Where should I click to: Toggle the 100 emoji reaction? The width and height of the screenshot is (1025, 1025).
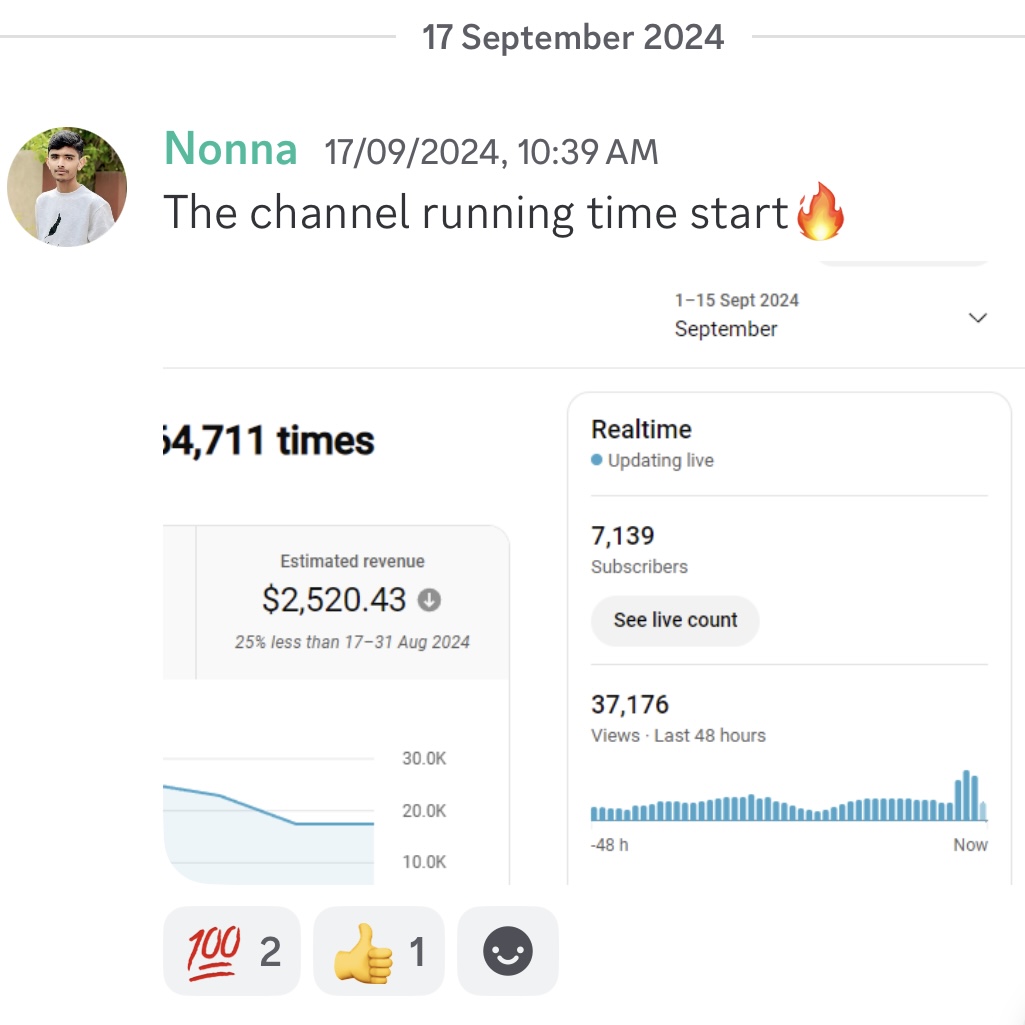click(x=231, y=951)
